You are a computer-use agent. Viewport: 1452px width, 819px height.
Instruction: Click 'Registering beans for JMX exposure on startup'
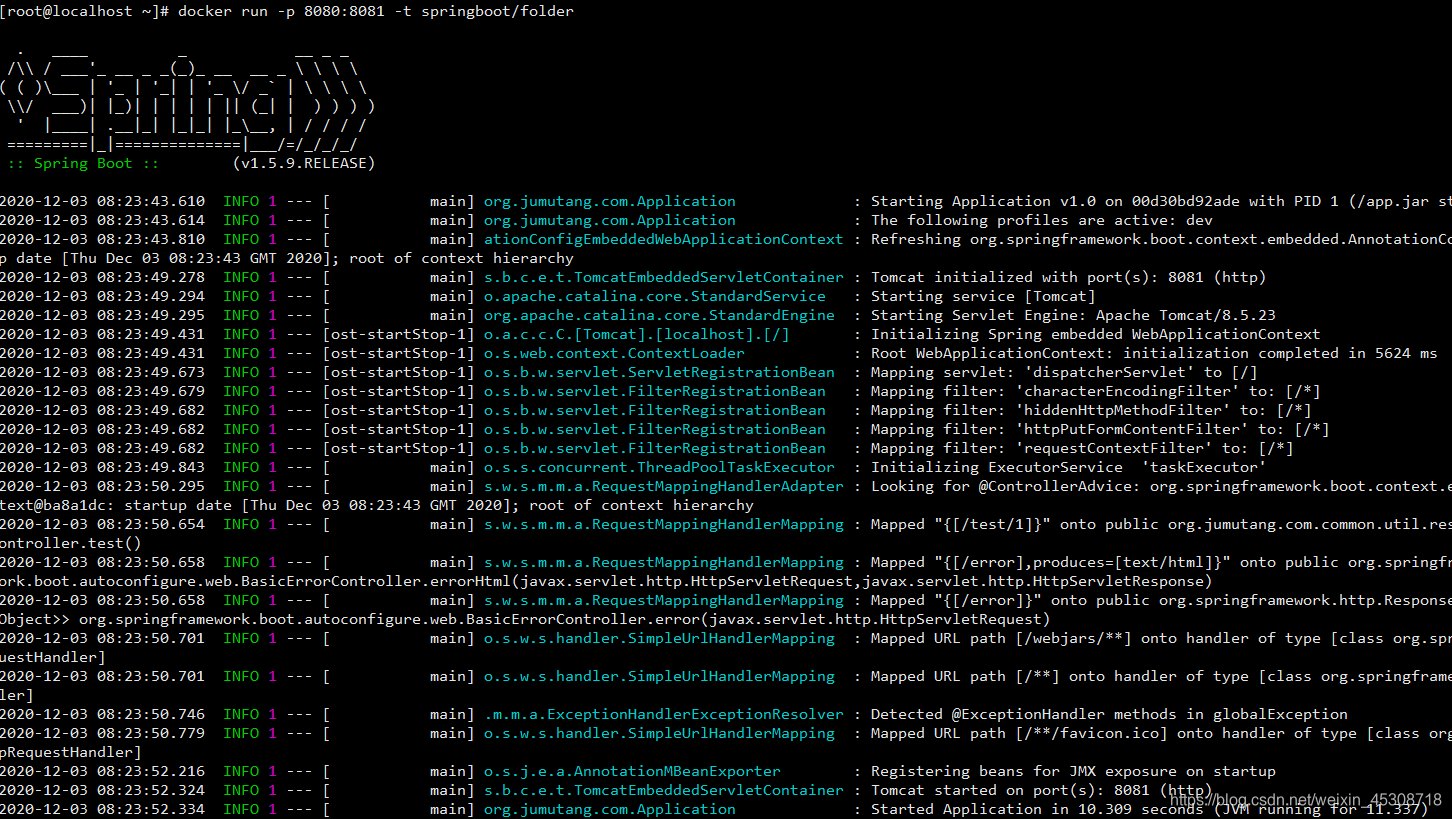(1073, 771)
